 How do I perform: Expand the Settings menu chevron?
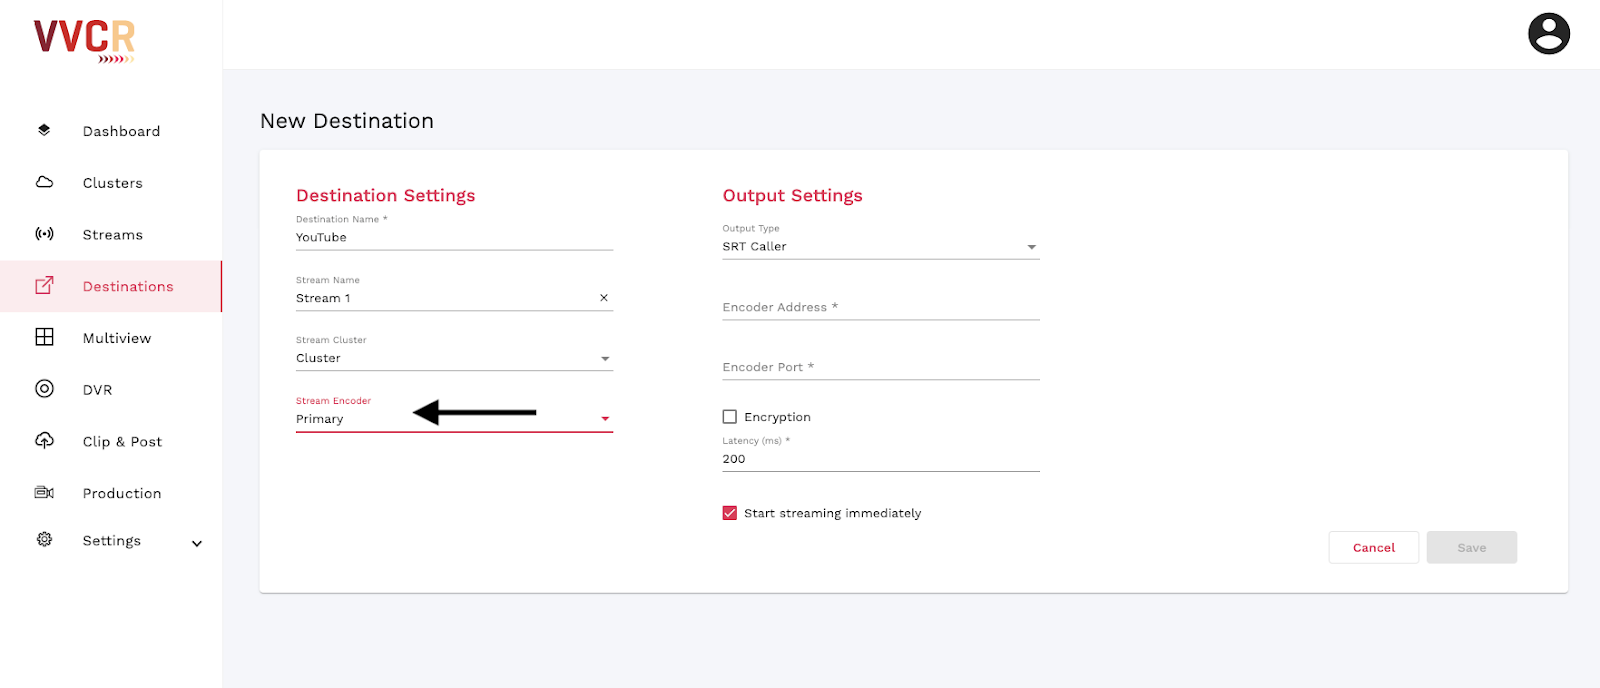point(197,543)
